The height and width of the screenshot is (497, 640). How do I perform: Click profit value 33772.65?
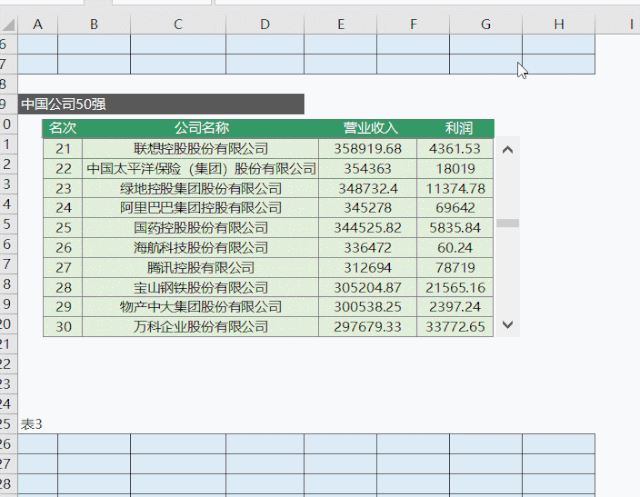pos(455,327)
